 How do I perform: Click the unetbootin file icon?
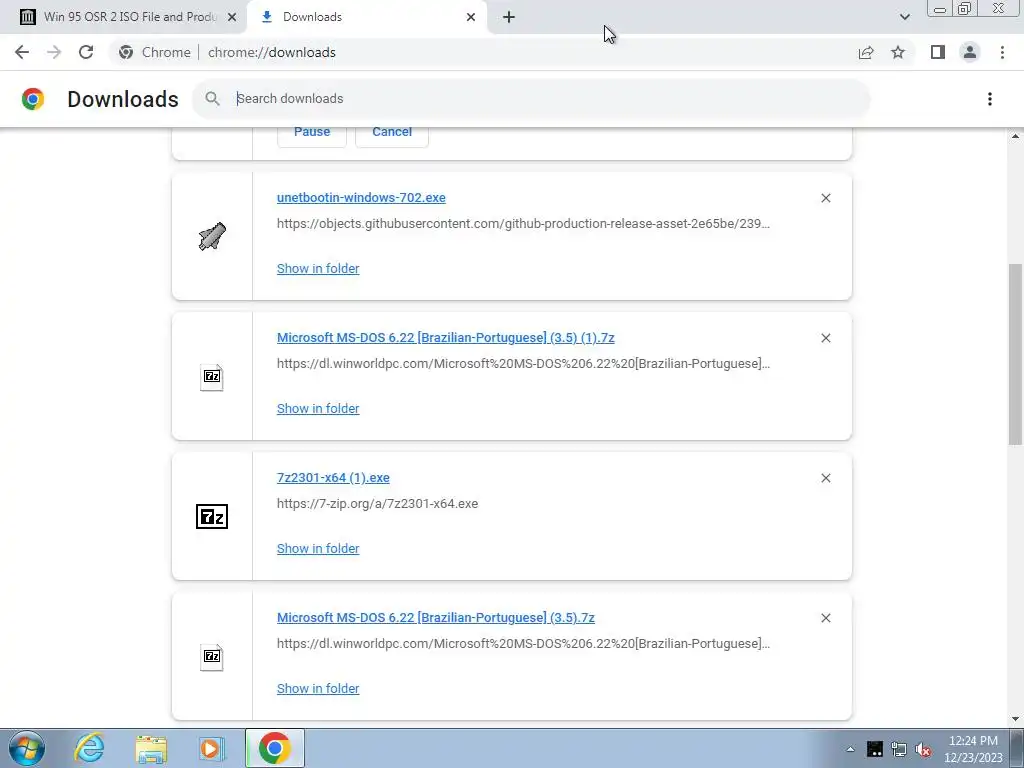point(212,236)
